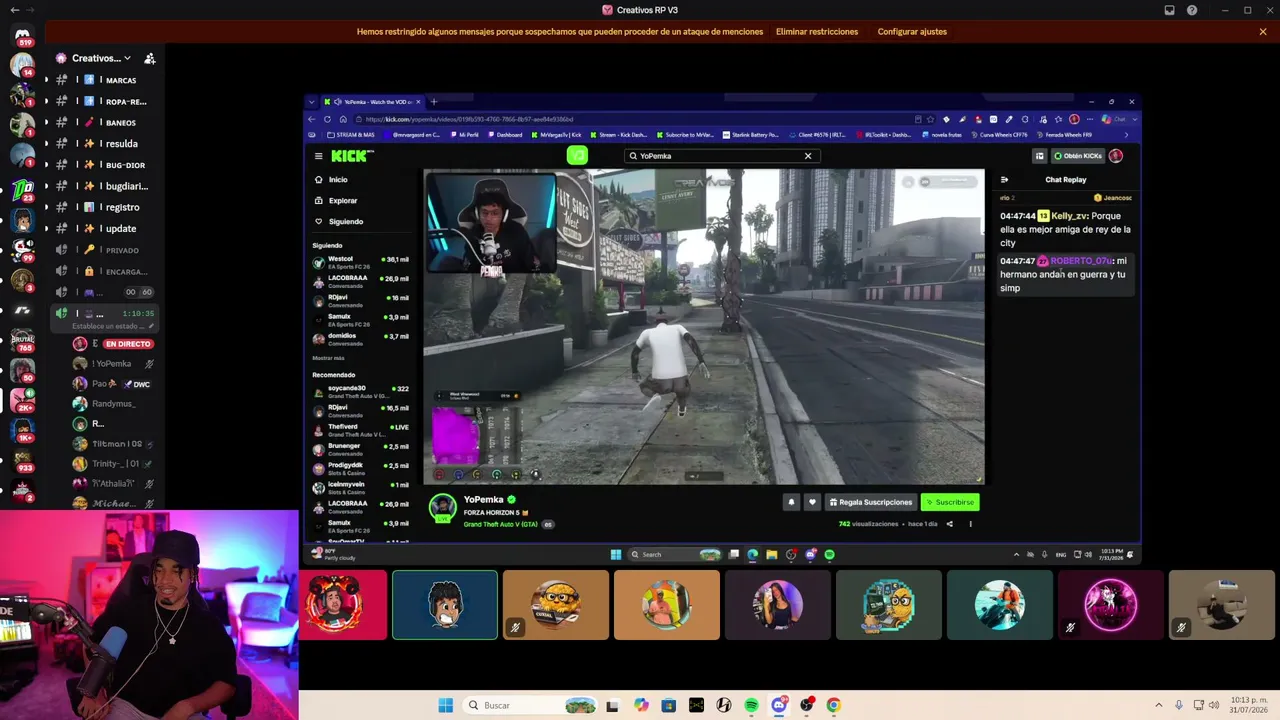Open Google Chrome from the Windows taskbar
Viewport: 1280px width, 720px height.
tap(833, 705)
